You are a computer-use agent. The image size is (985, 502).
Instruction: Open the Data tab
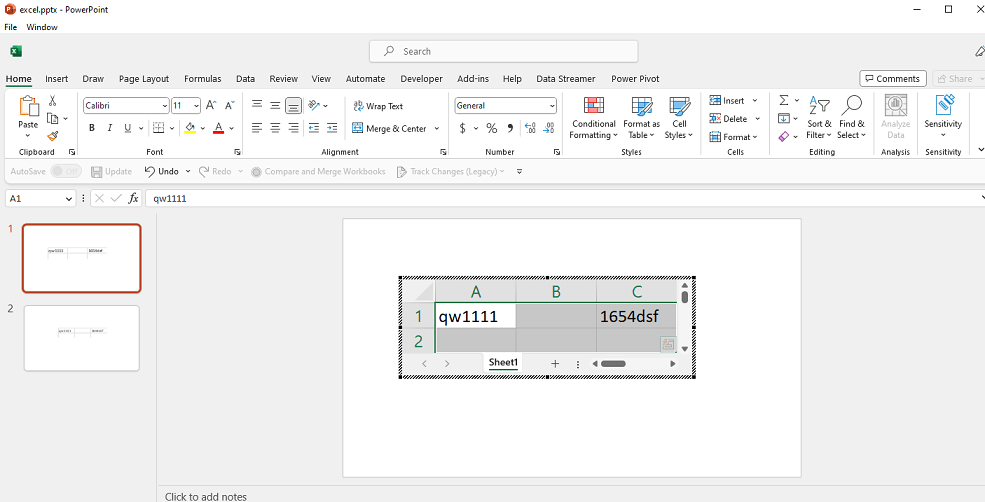245,79
